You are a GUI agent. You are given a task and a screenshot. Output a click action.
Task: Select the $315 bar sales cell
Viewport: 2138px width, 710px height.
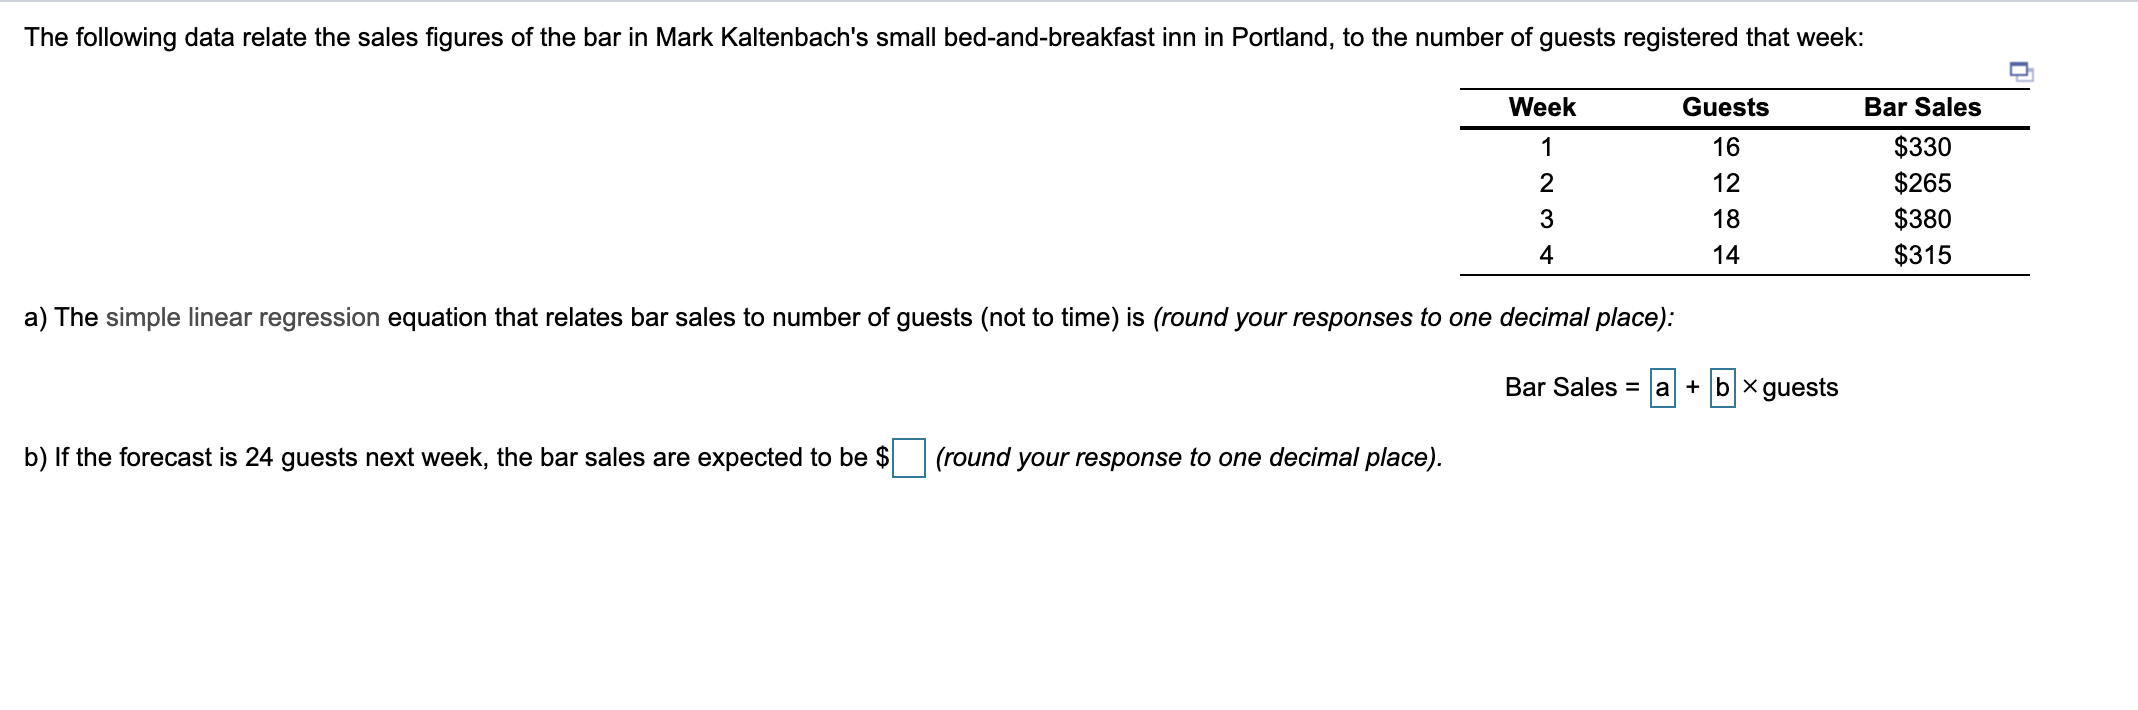coord(1922,255)
